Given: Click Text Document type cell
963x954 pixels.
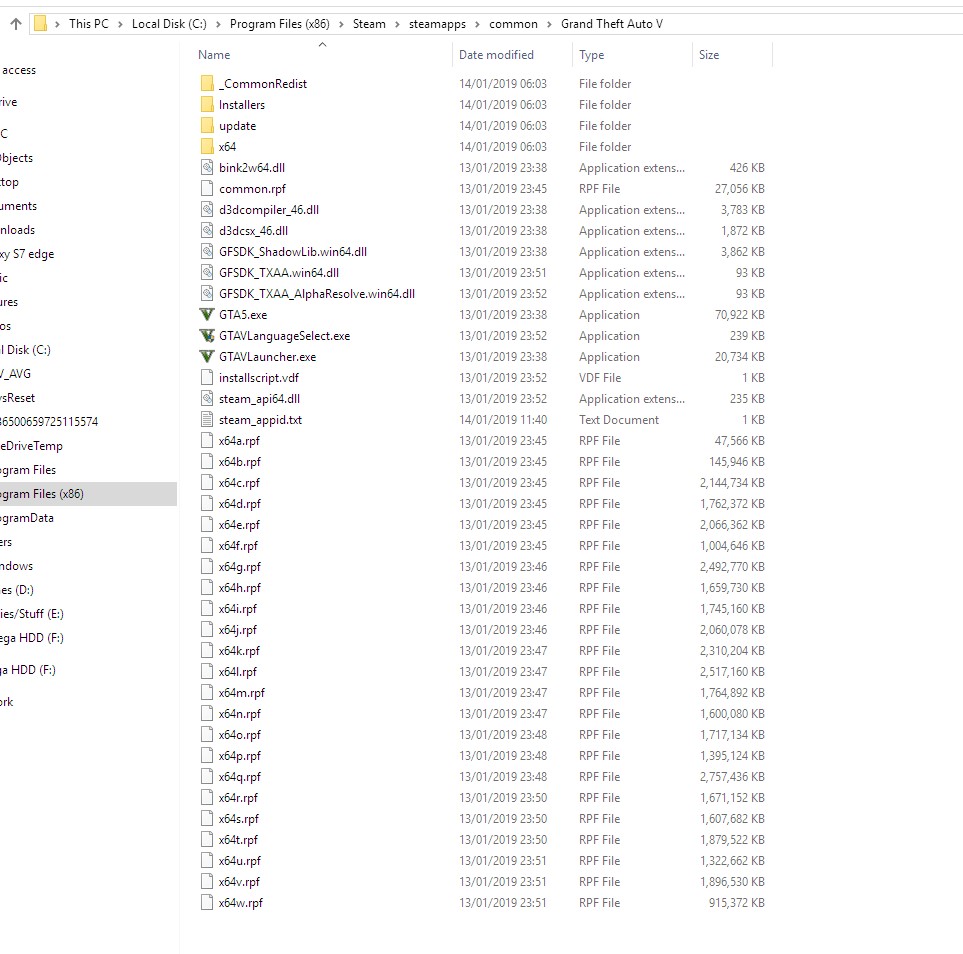Looking at the screenshot, I should click(618, 420).
